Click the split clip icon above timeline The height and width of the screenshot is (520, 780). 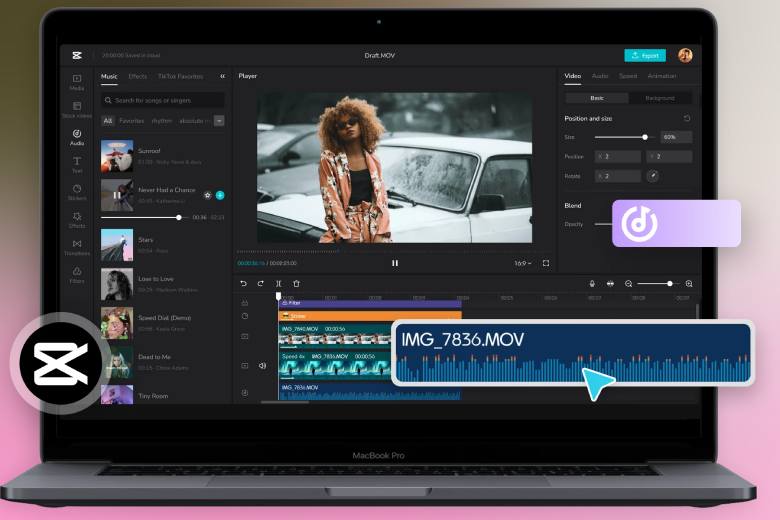point(279,284)
